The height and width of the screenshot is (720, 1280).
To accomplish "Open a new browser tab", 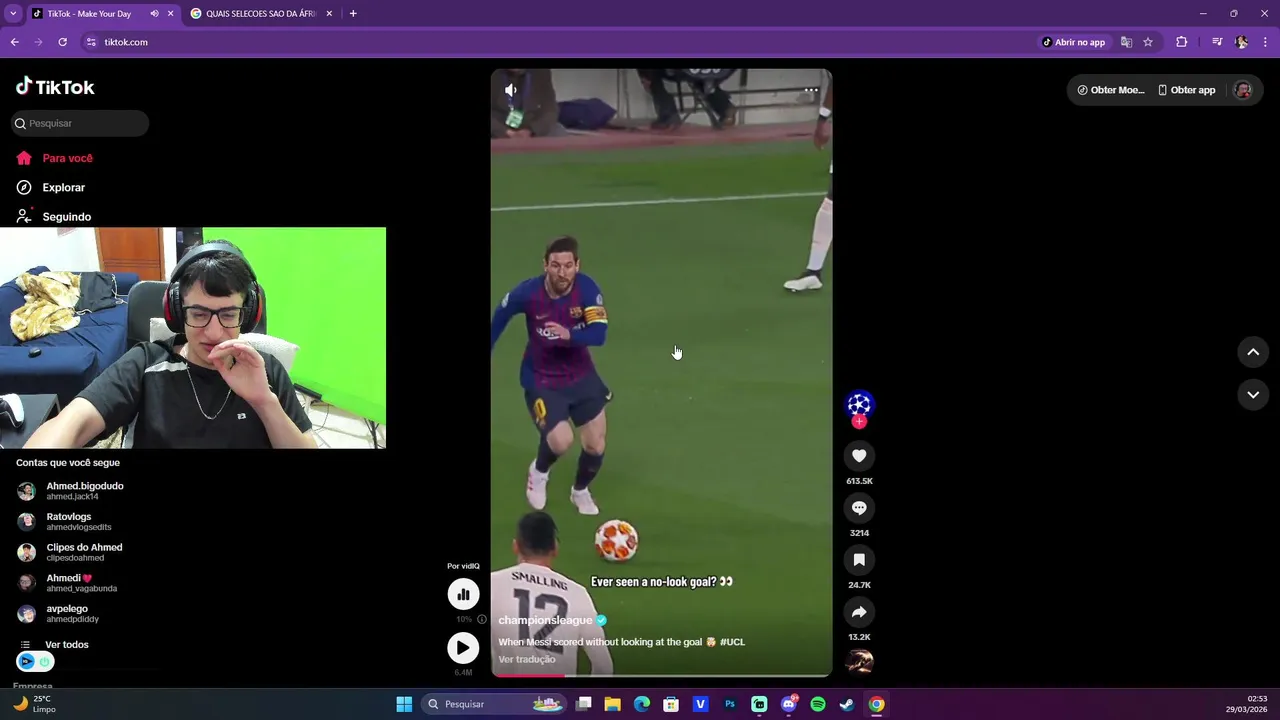I will coord(353,14).
